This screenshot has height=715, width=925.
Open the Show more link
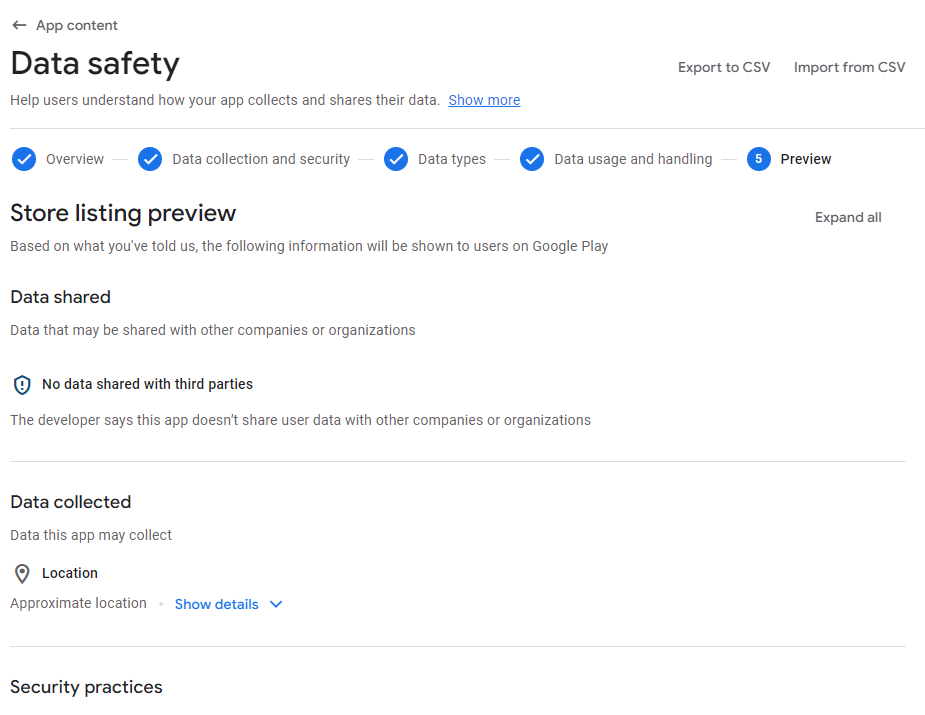pyautogui.click(x=484, y=100)
